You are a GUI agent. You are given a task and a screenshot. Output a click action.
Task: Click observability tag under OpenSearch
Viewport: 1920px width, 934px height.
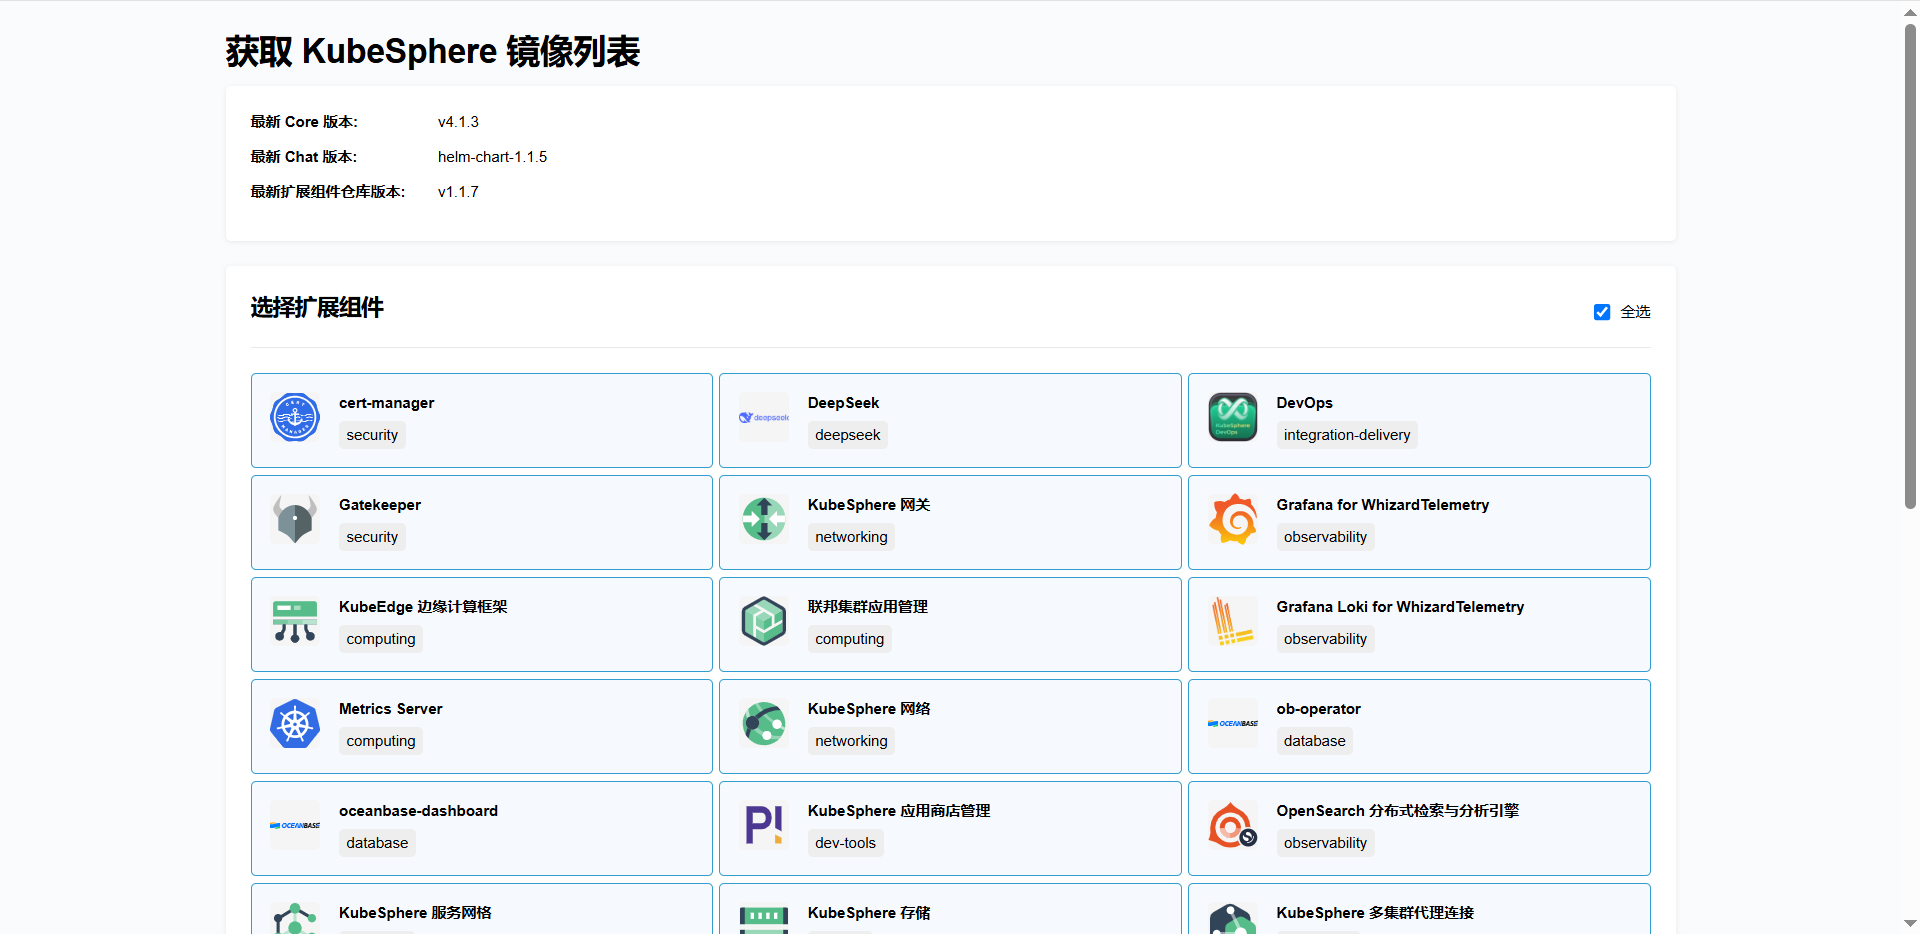coord(1325,843)
